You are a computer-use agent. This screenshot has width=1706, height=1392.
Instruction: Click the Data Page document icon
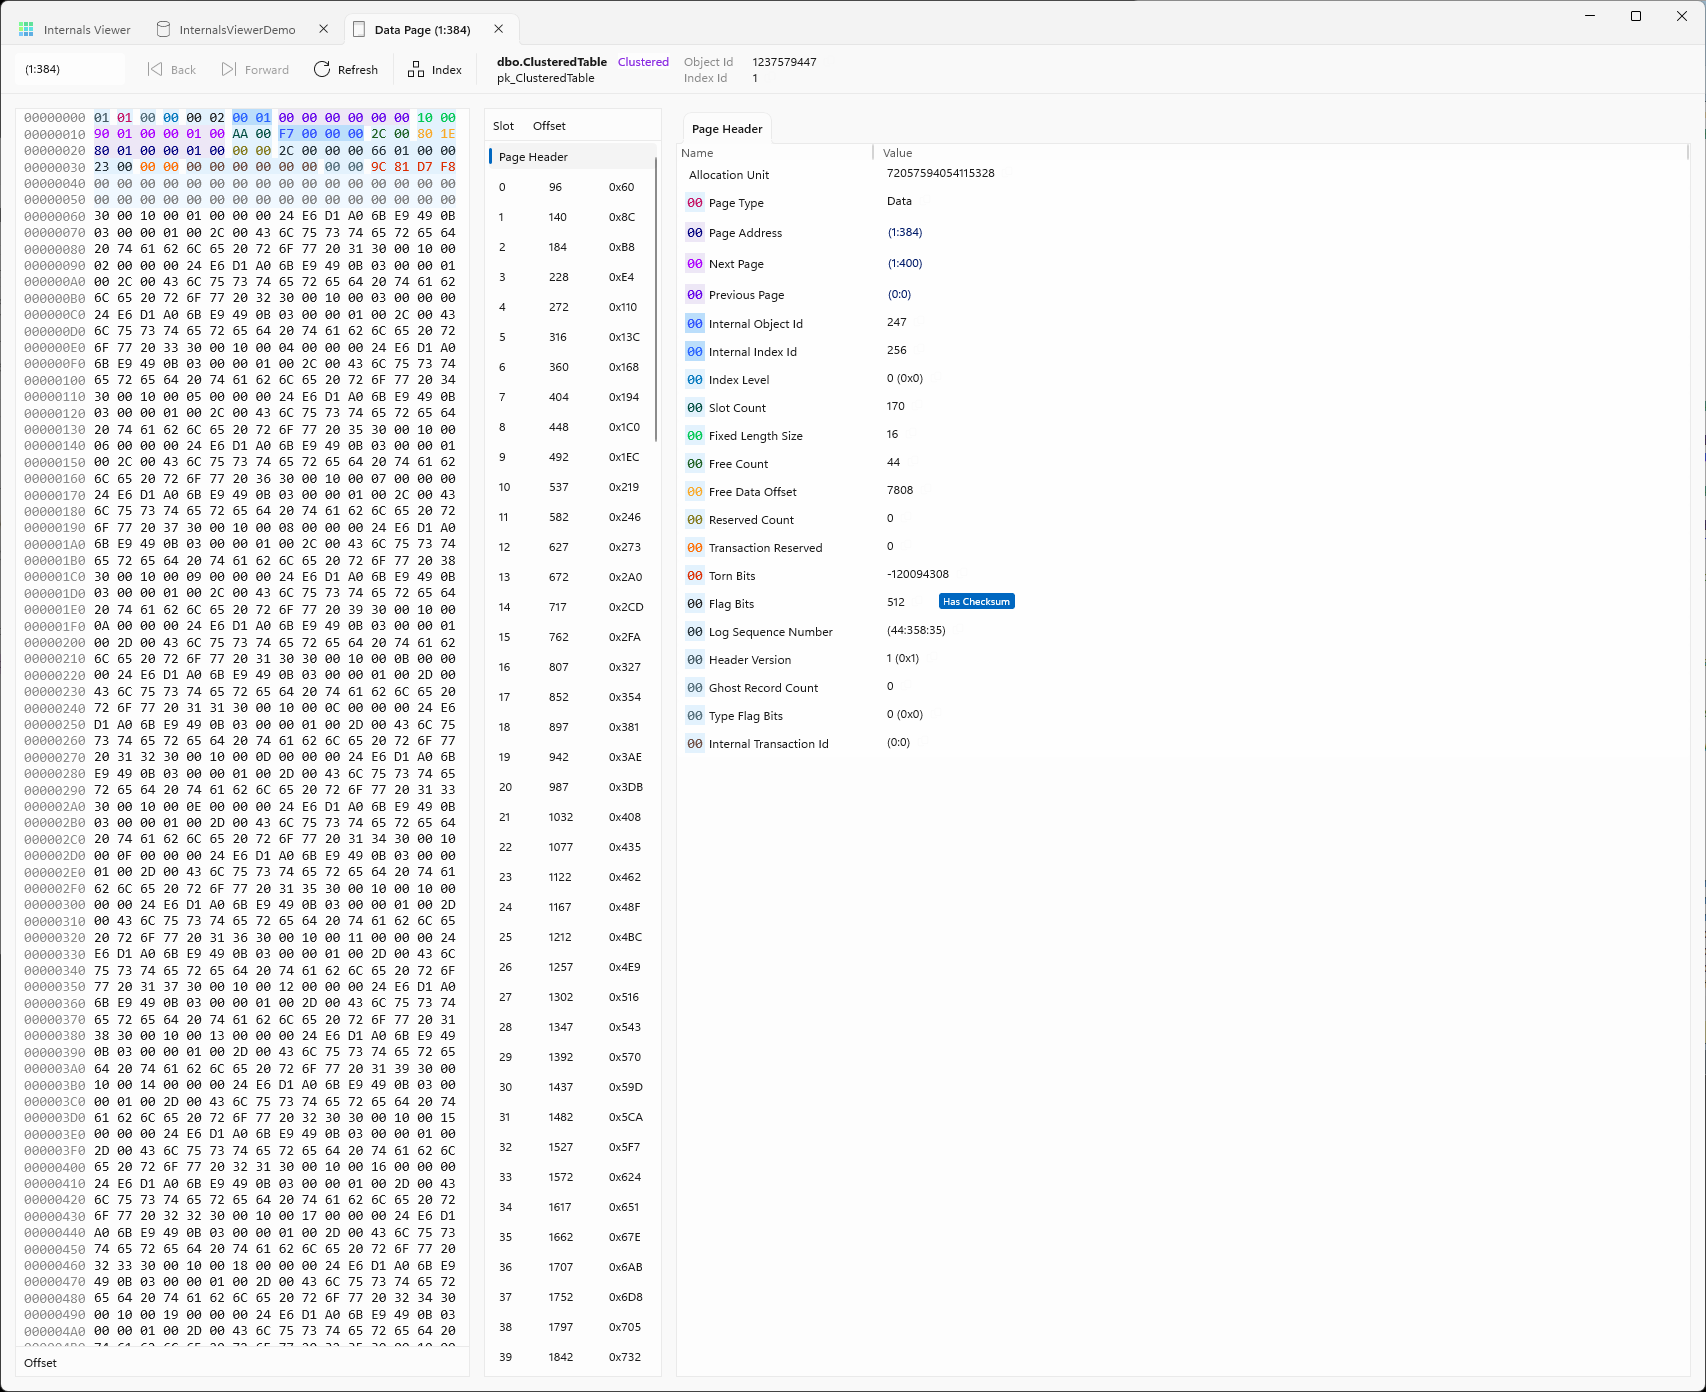pos(359,29)
